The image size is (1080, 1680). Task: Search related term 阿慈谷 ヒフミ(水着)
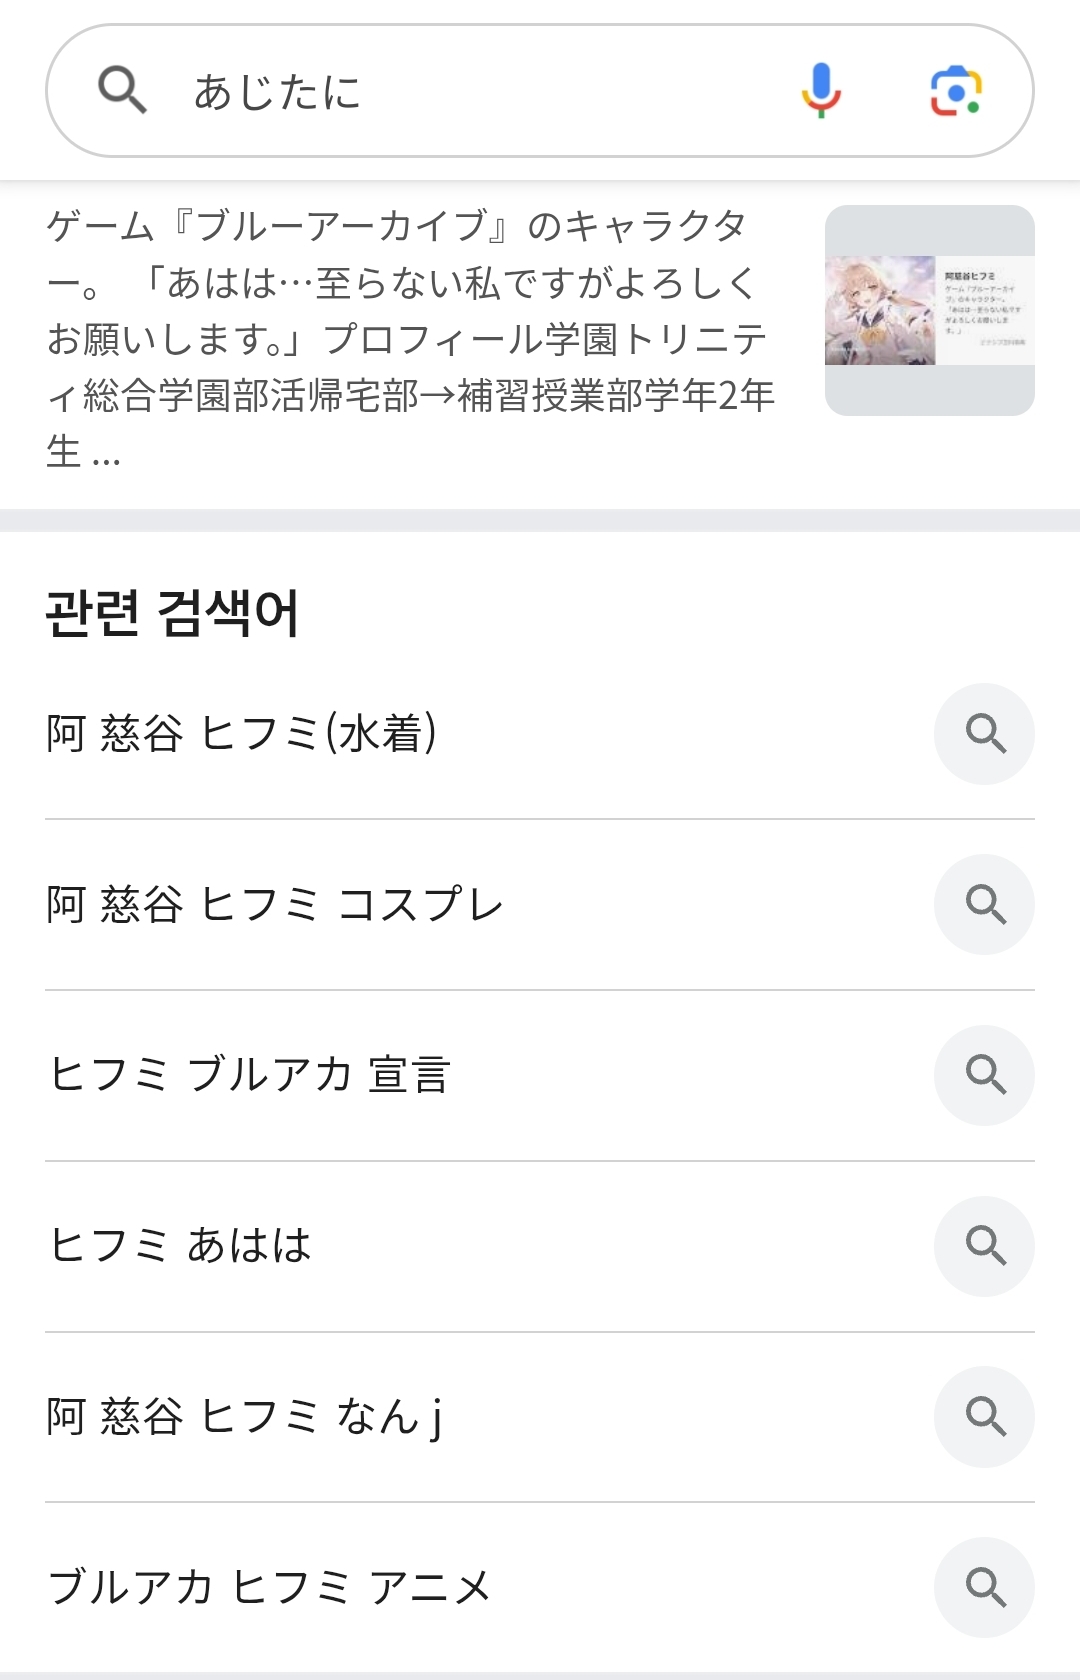point(241,734)
